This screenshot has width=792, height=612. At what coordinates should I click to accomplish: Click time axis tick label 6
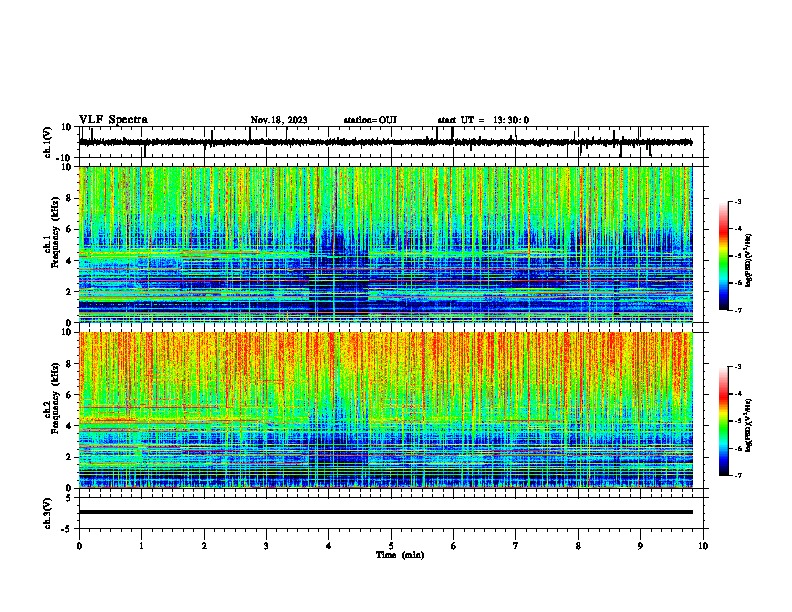click(x=453, y=546)
